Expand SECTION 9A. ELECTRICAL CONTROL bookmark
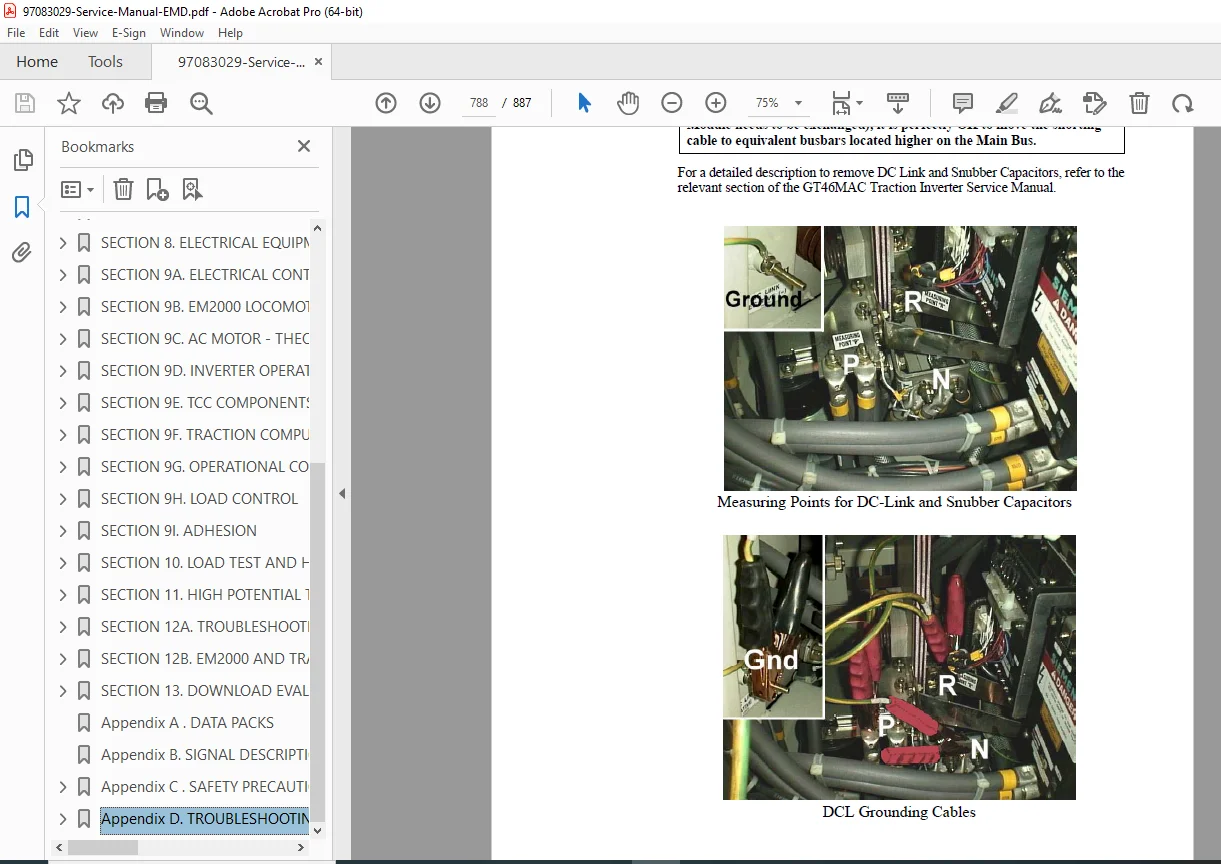The height and width of the screenshot is (864, 1221). coord(63,275)
